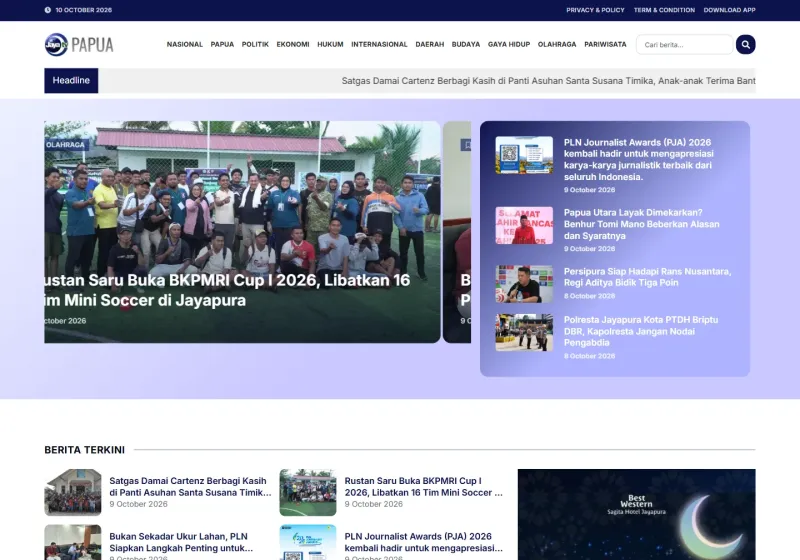Click the Polresta Jayapura article thumbnail

coord(524,333)
